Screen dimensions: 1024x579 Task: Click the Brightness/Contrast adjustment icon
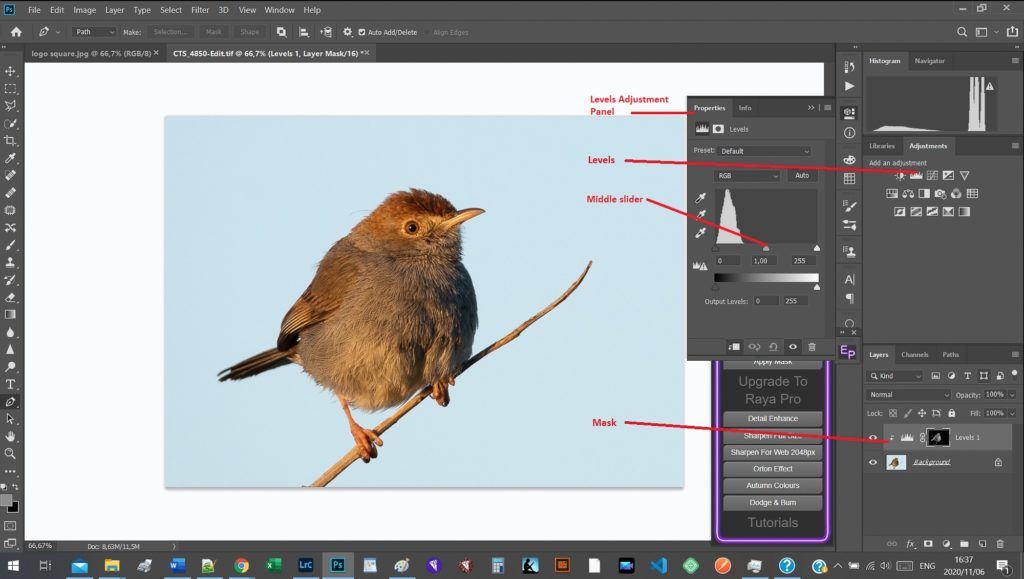(x=900, y=176)
